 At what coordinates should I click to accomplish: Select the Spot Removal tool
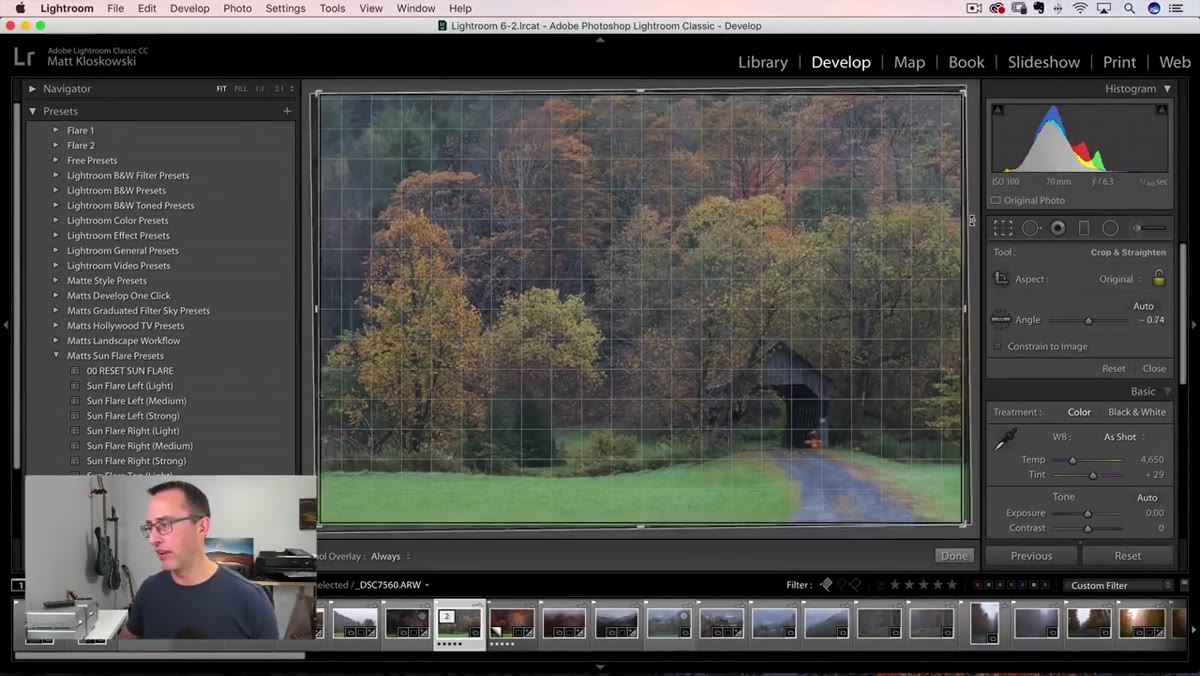[1030, 228]
